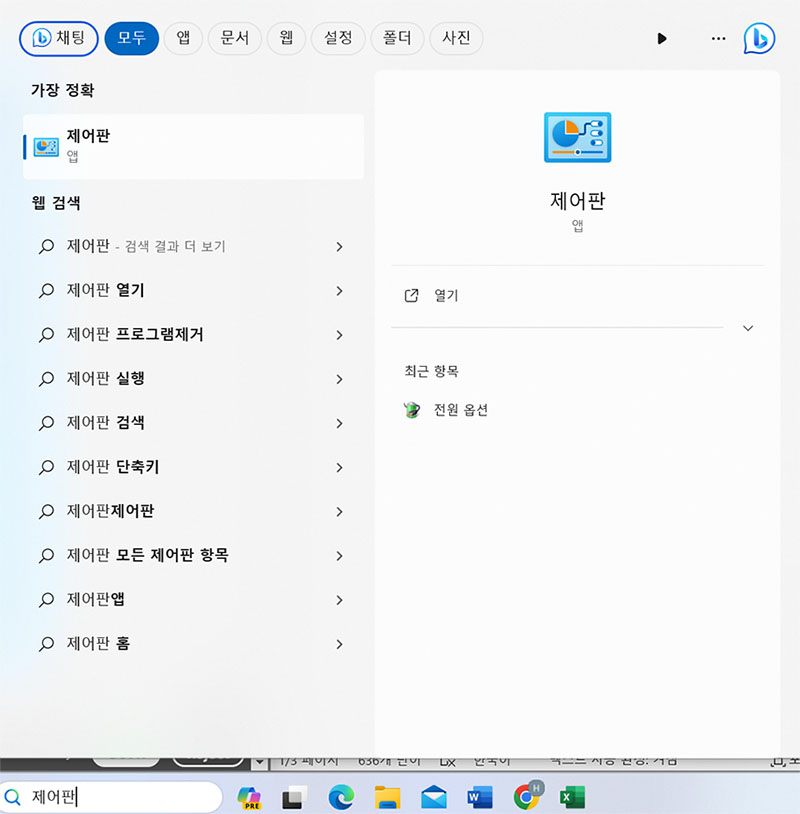Screen dimensions: 800x814
Task: Select web suggestion 제어판 열기
Action: pos(193,291)
